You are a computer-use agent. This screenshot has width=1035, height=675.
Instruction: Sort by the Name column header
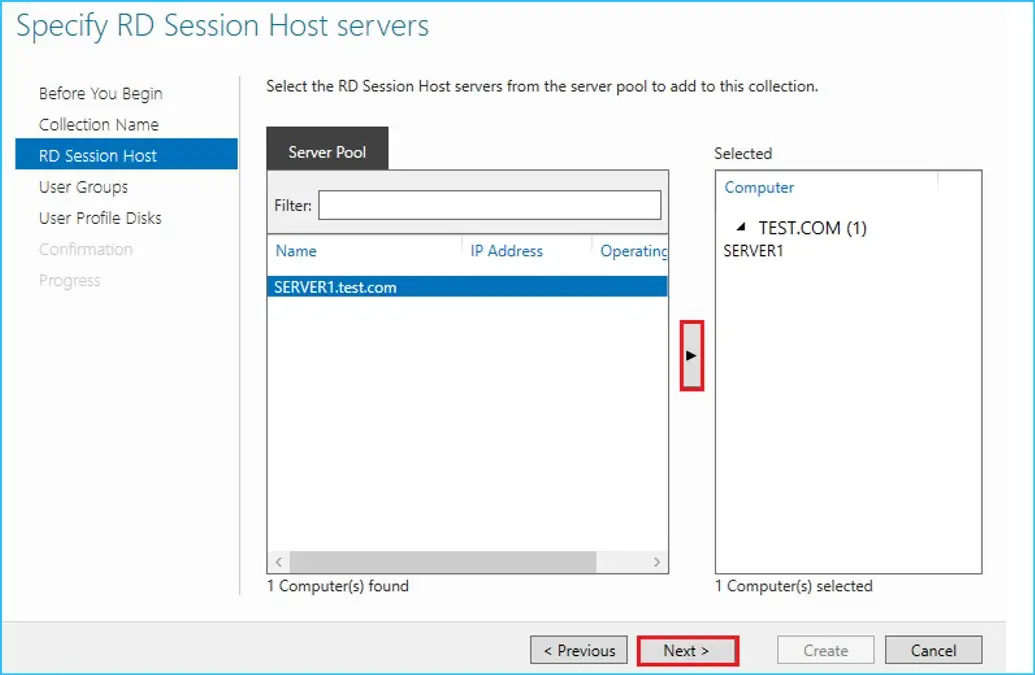coord(296,251)
